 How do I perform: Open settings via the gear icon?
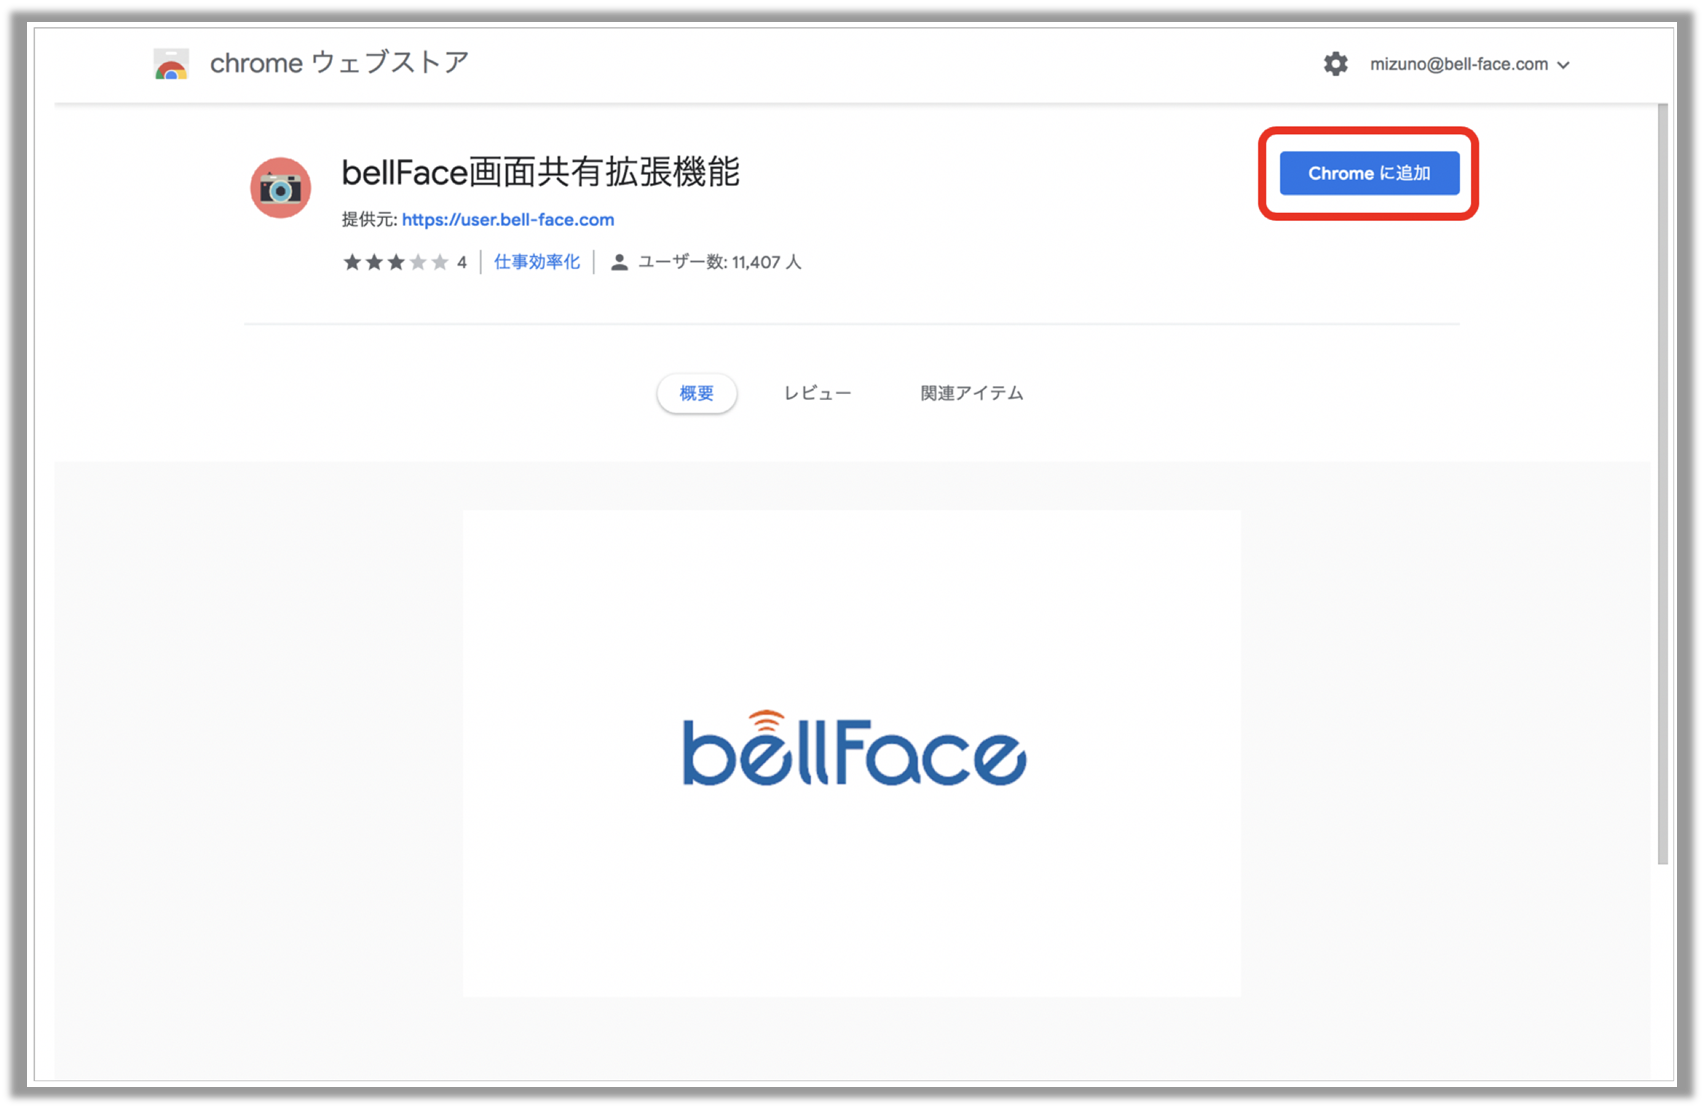point(1335,64)
